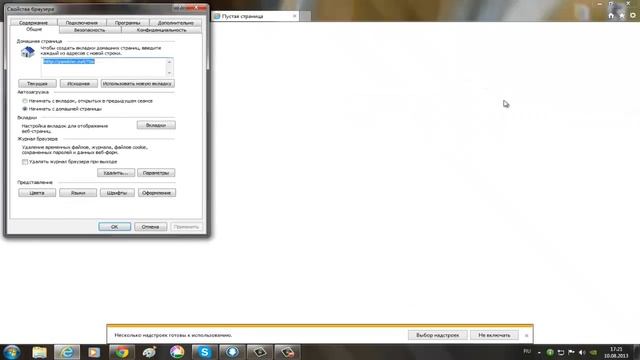Open the Picasa icon in the taskbar
This screenshot has height=360, width=640.
tap(177, 352)
